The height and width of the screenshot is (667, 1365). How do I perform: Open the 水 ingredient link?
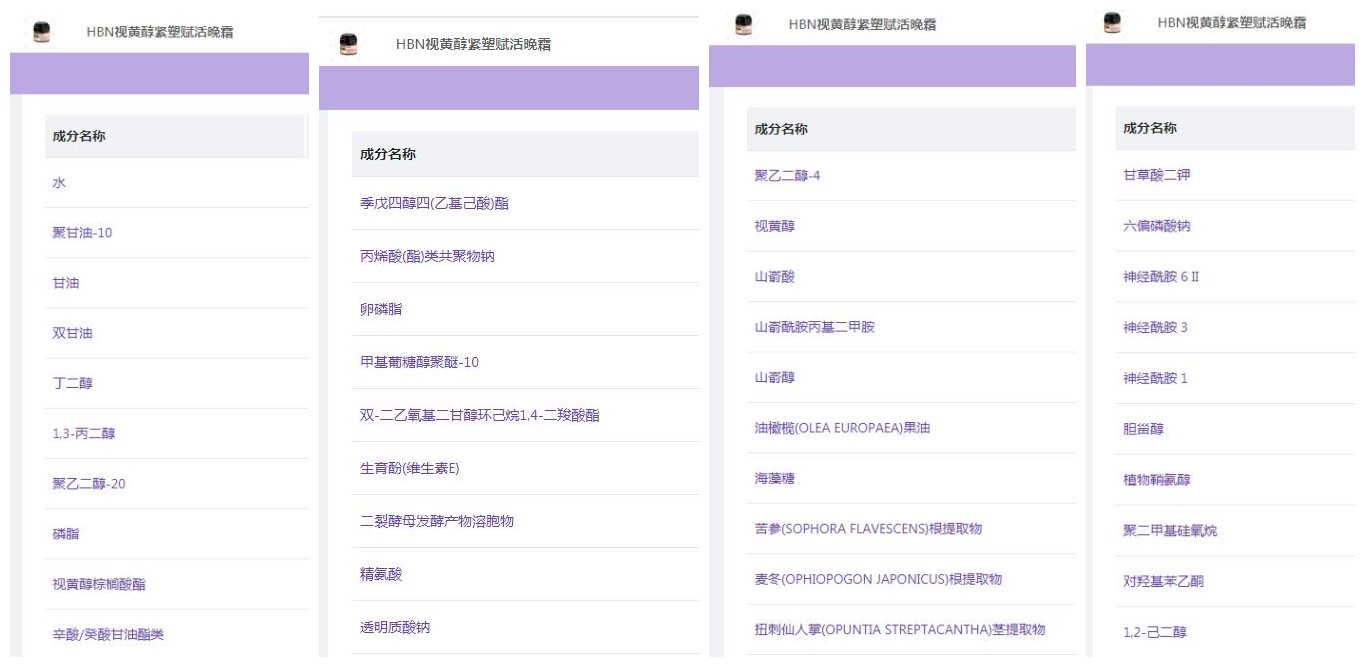click(x=59, y=183)
